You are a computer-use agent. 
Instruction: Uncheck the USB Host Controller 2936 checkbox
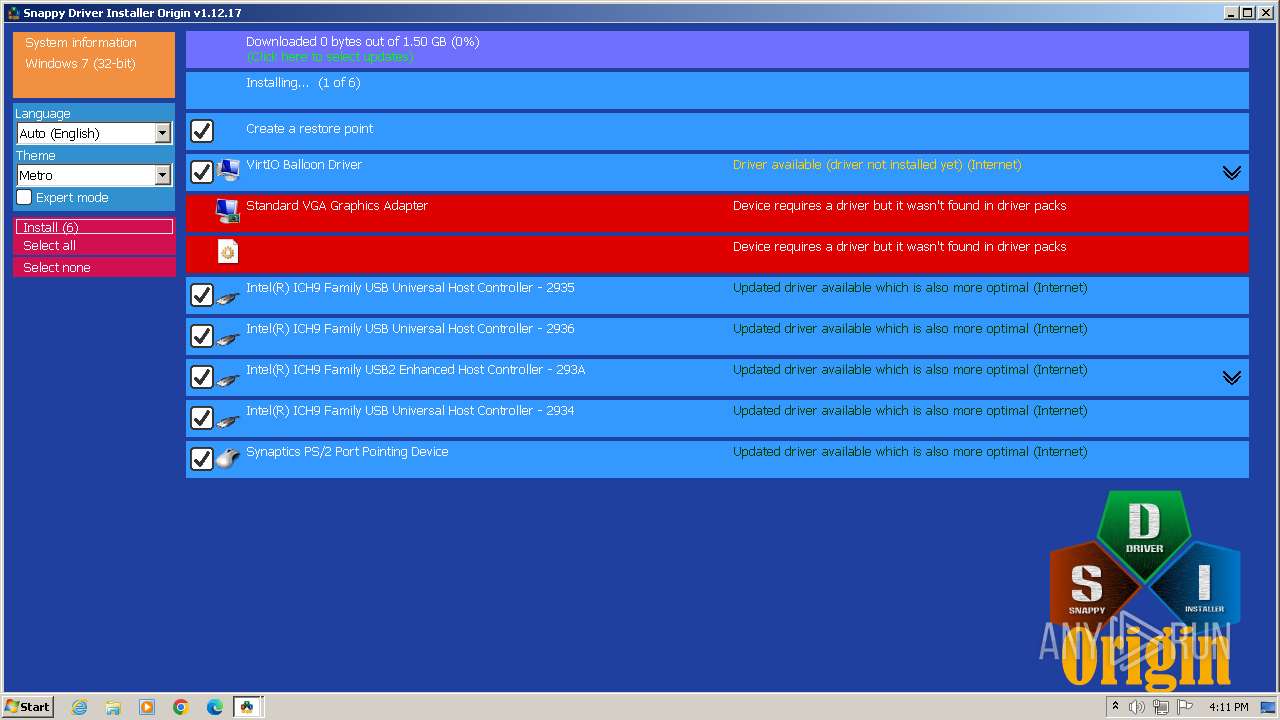pyautogui.click(x=202, y=336)
